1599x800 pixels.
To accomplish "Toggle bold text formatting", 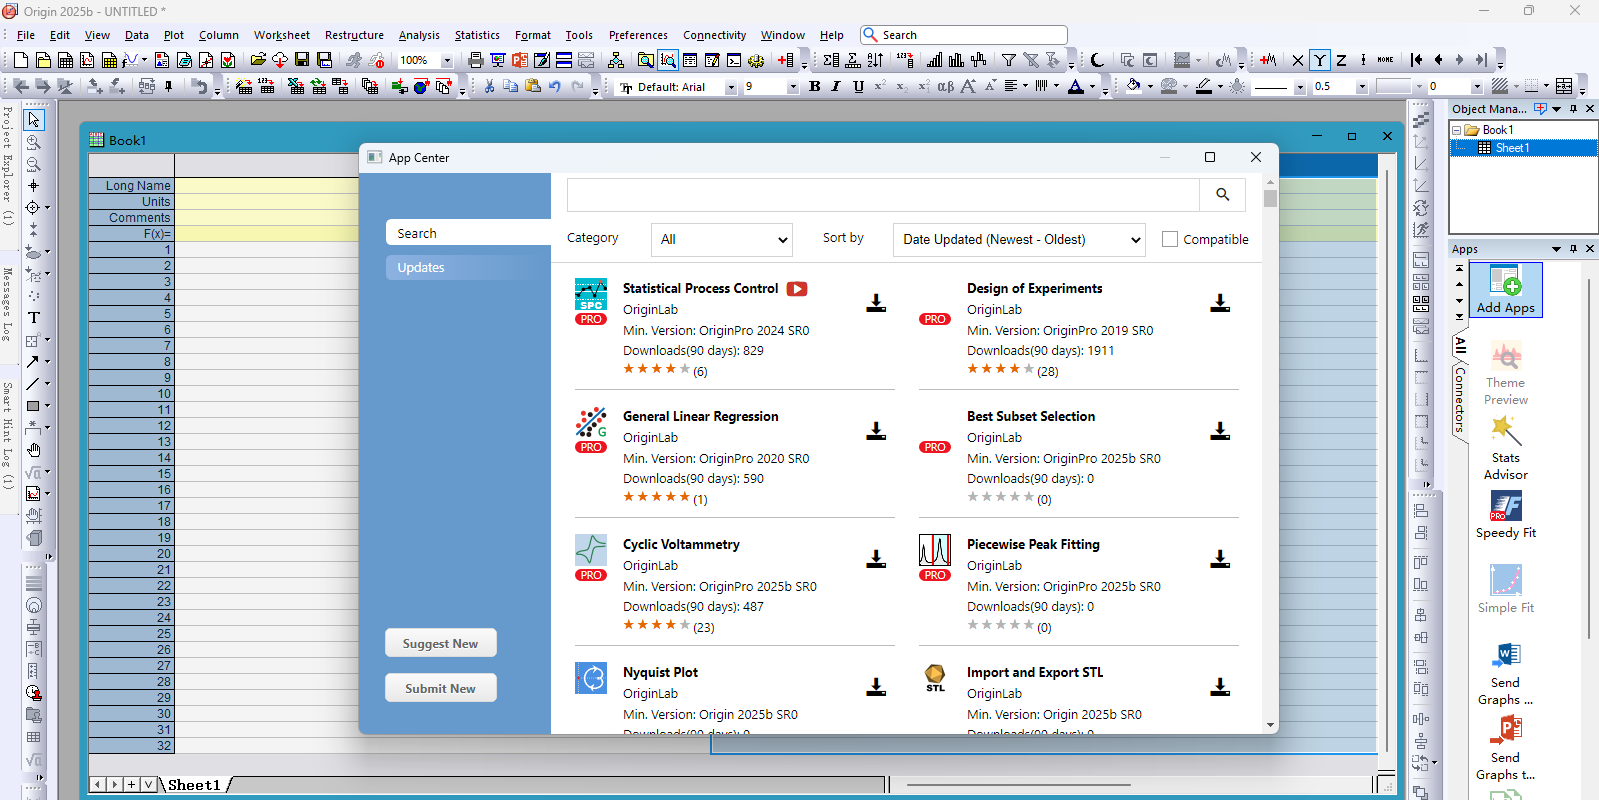I will click(x=815, y=87).
